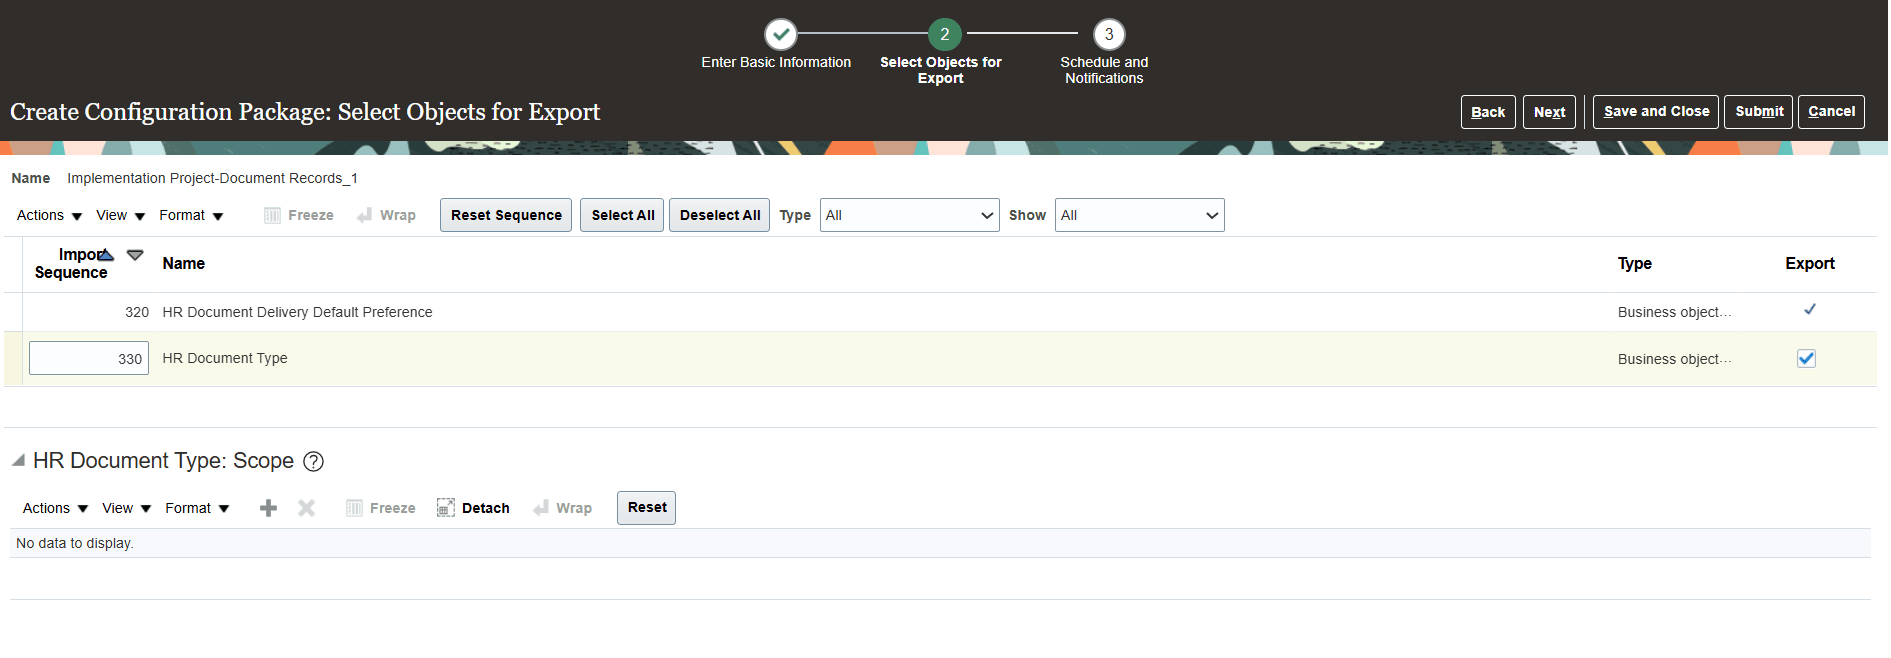This screenshot has height=658, width=1891.
Task: Click the Schedule and Notifications step label
Action: [x=1104, y=70]
